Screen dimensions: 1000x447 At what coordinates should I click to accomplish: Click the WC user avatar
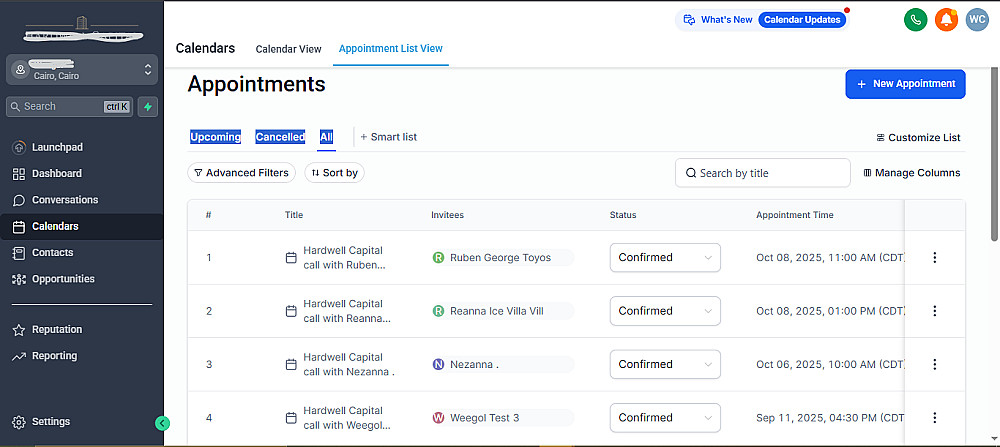tap(977, 19)
